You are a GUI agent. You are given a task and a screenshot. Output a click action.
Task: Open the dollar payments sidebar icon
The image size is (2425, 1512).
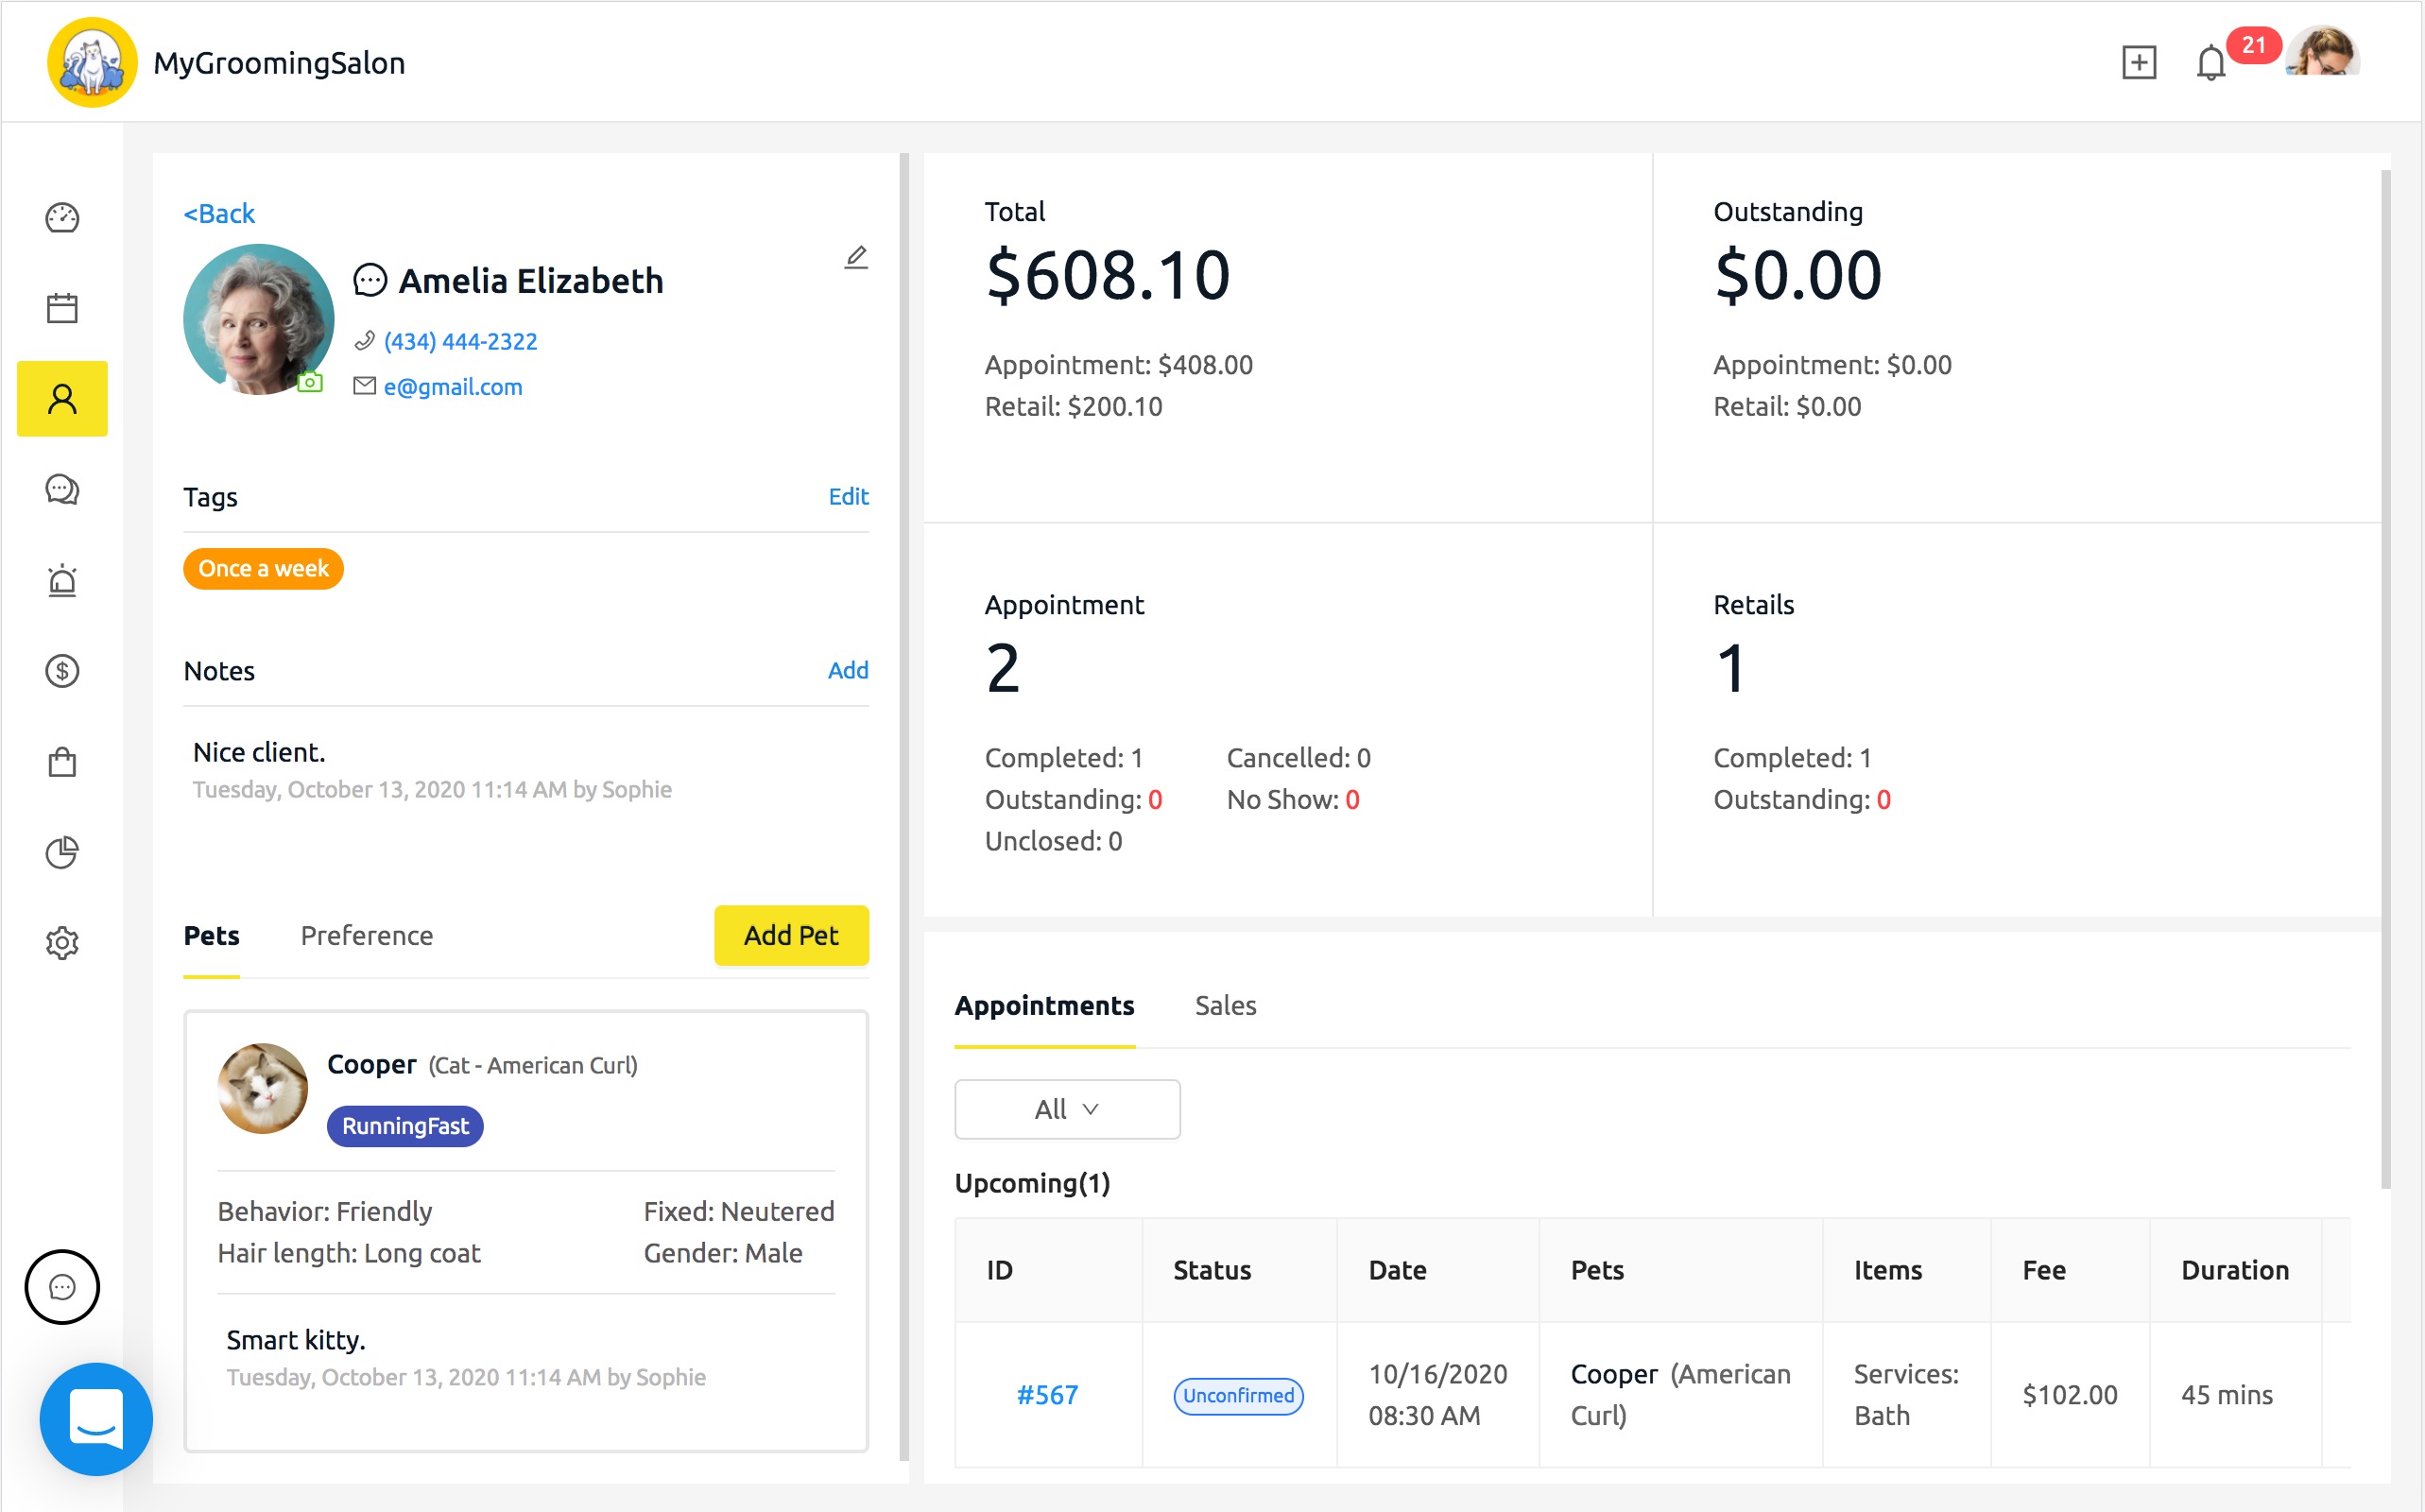pyautogui.click(x=62, y=671)
